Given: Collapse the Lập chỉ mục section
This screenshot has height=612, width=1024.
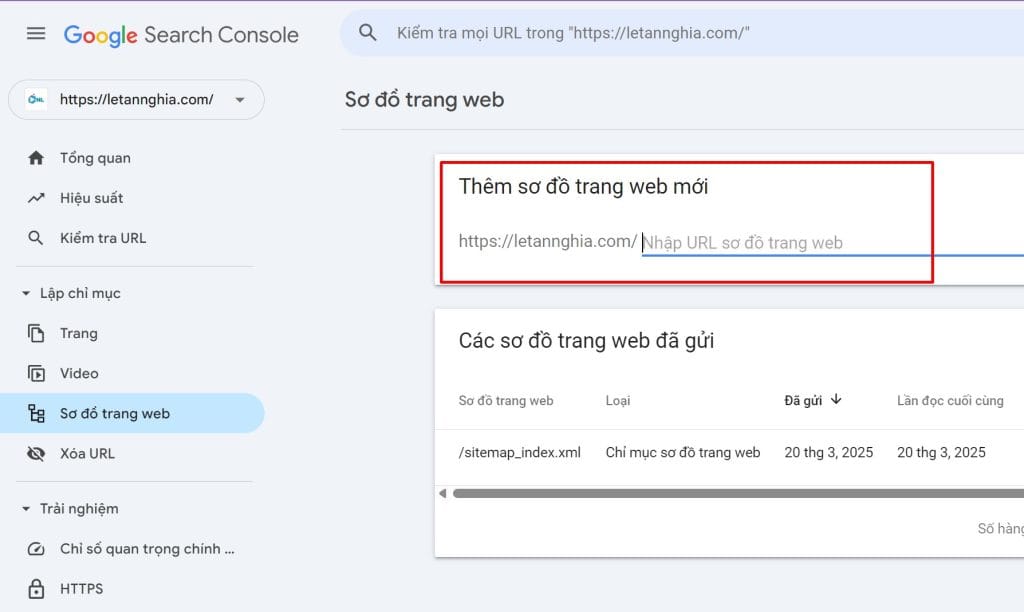Looking at the screenshot, I should pyautogui.click(x=26, y=293).
